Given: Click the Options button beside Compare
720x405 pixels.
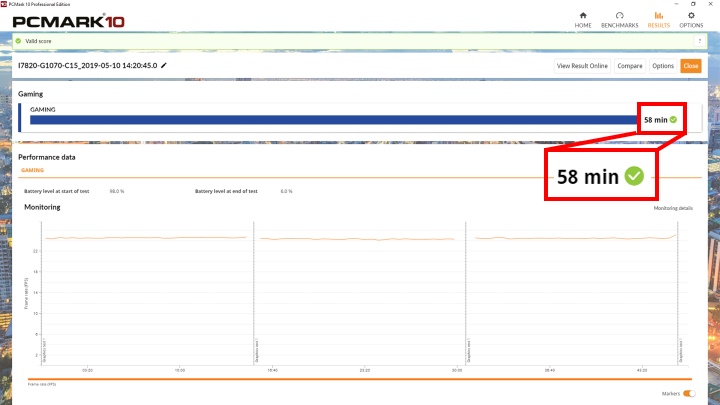Looking at the screenshot, I should pyautogui.click(x=663, y=66).
